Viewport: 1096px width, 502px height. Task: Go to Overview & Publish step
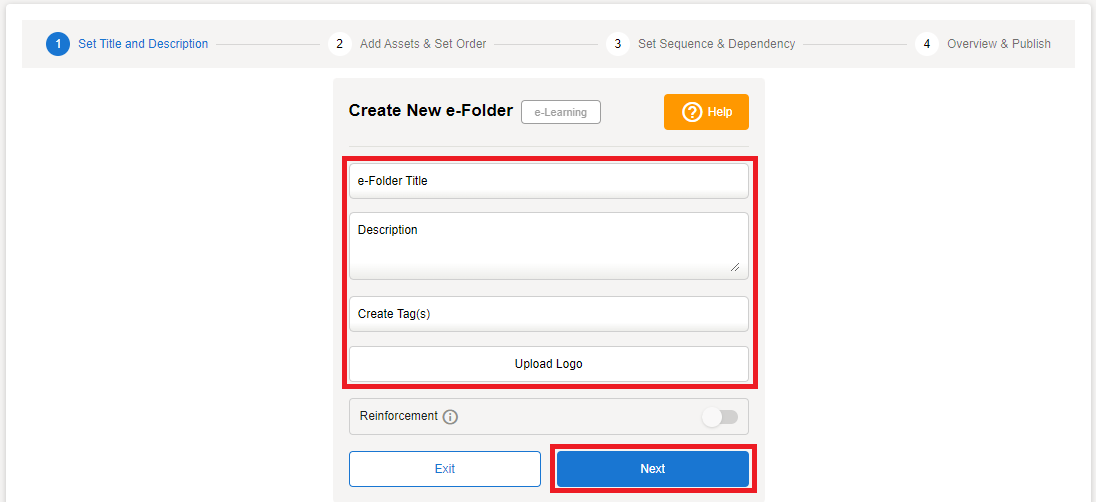tap(998, 44)
